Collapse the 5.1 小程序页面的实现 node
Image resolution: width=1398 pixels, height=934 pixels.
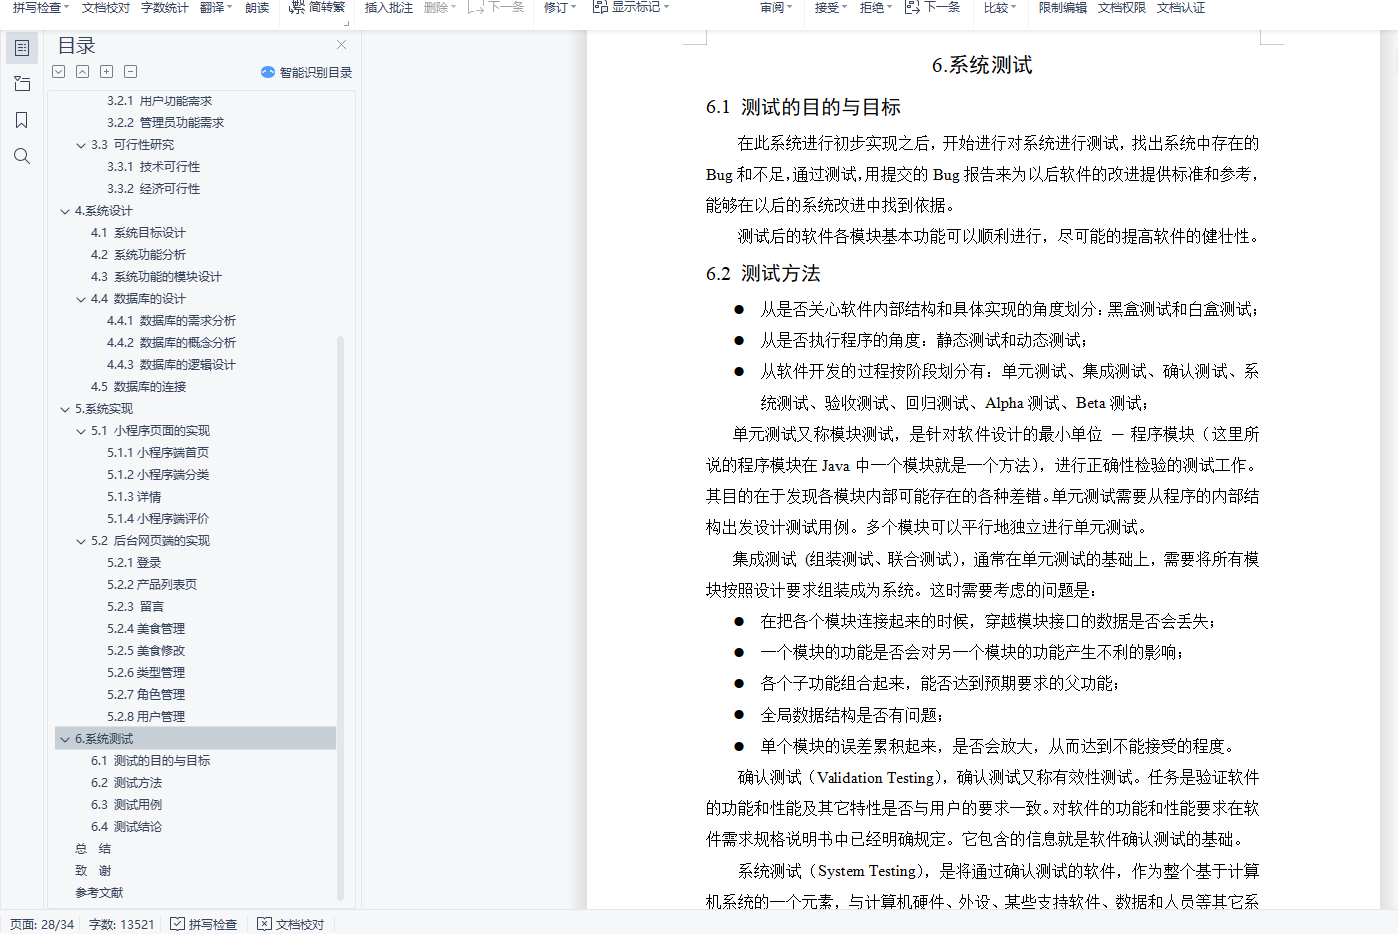coord(81,431)
